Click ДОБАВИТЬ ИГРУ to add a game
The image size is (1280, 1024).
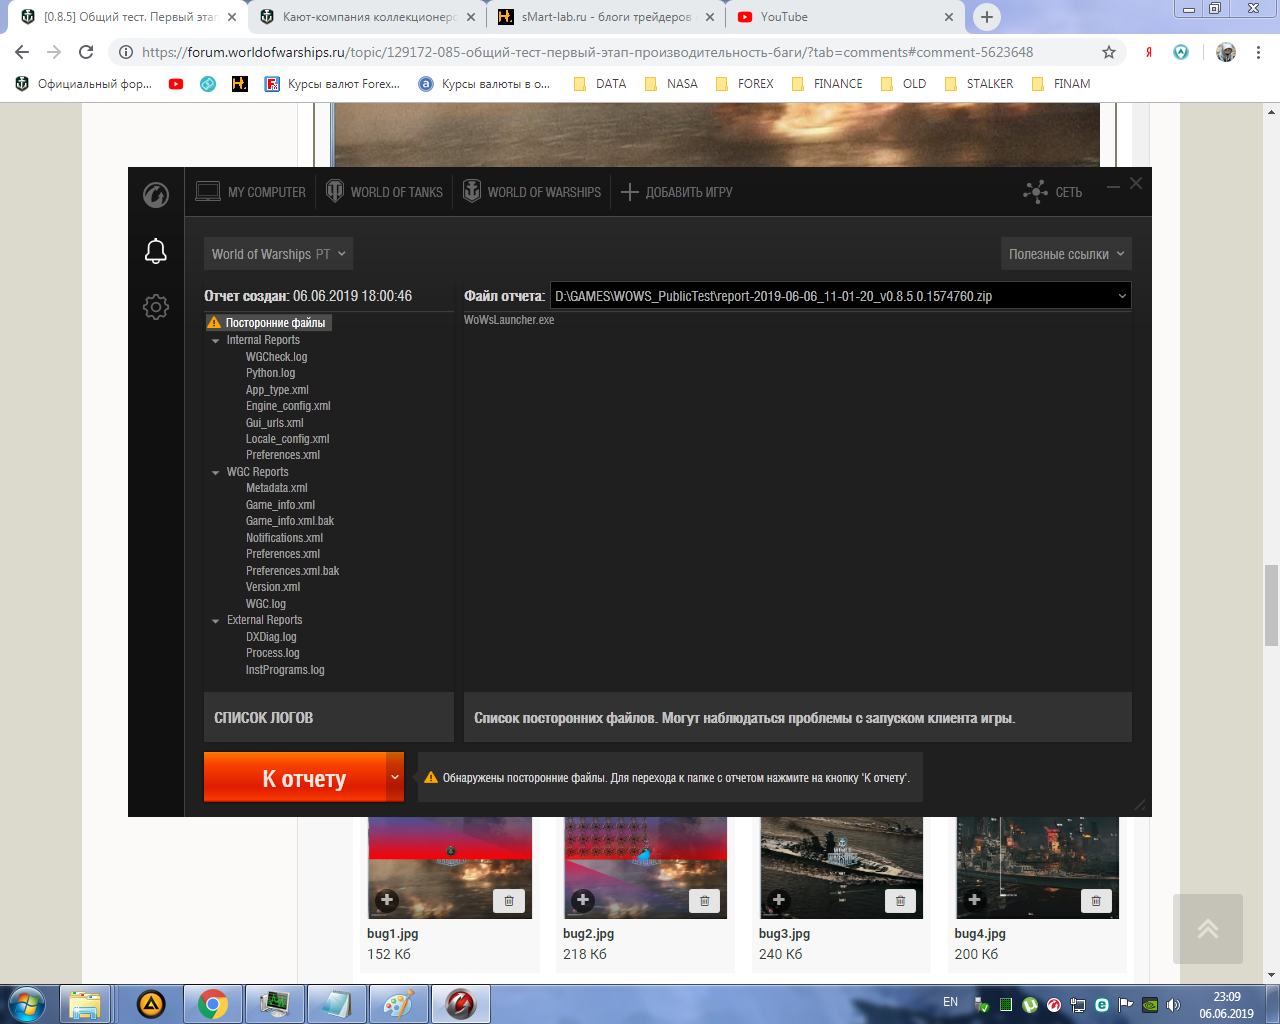coord(677,192)
